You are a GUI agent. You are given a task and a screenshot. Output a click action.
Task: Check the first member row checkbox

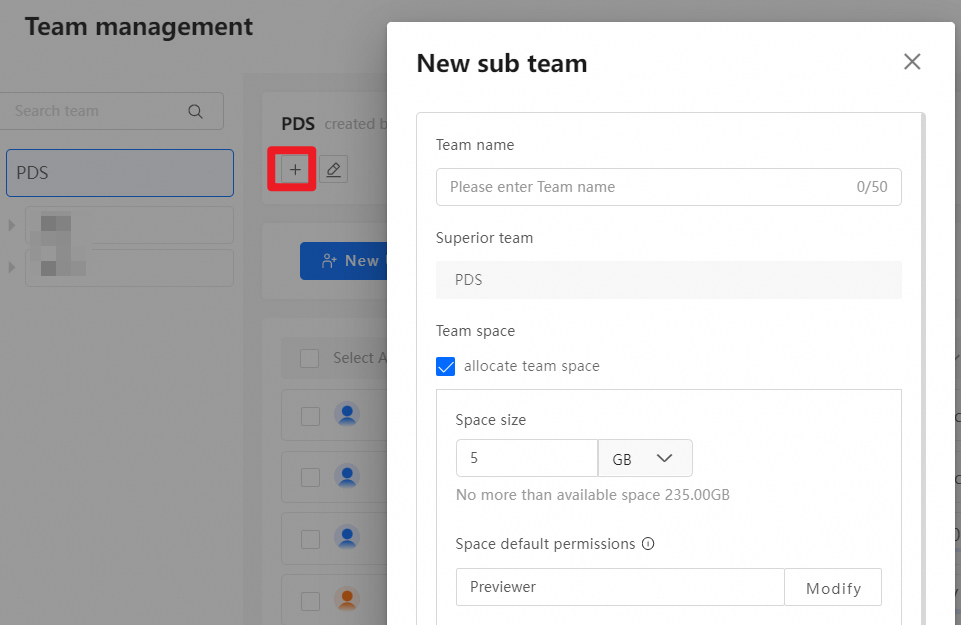tap(311, 416)
